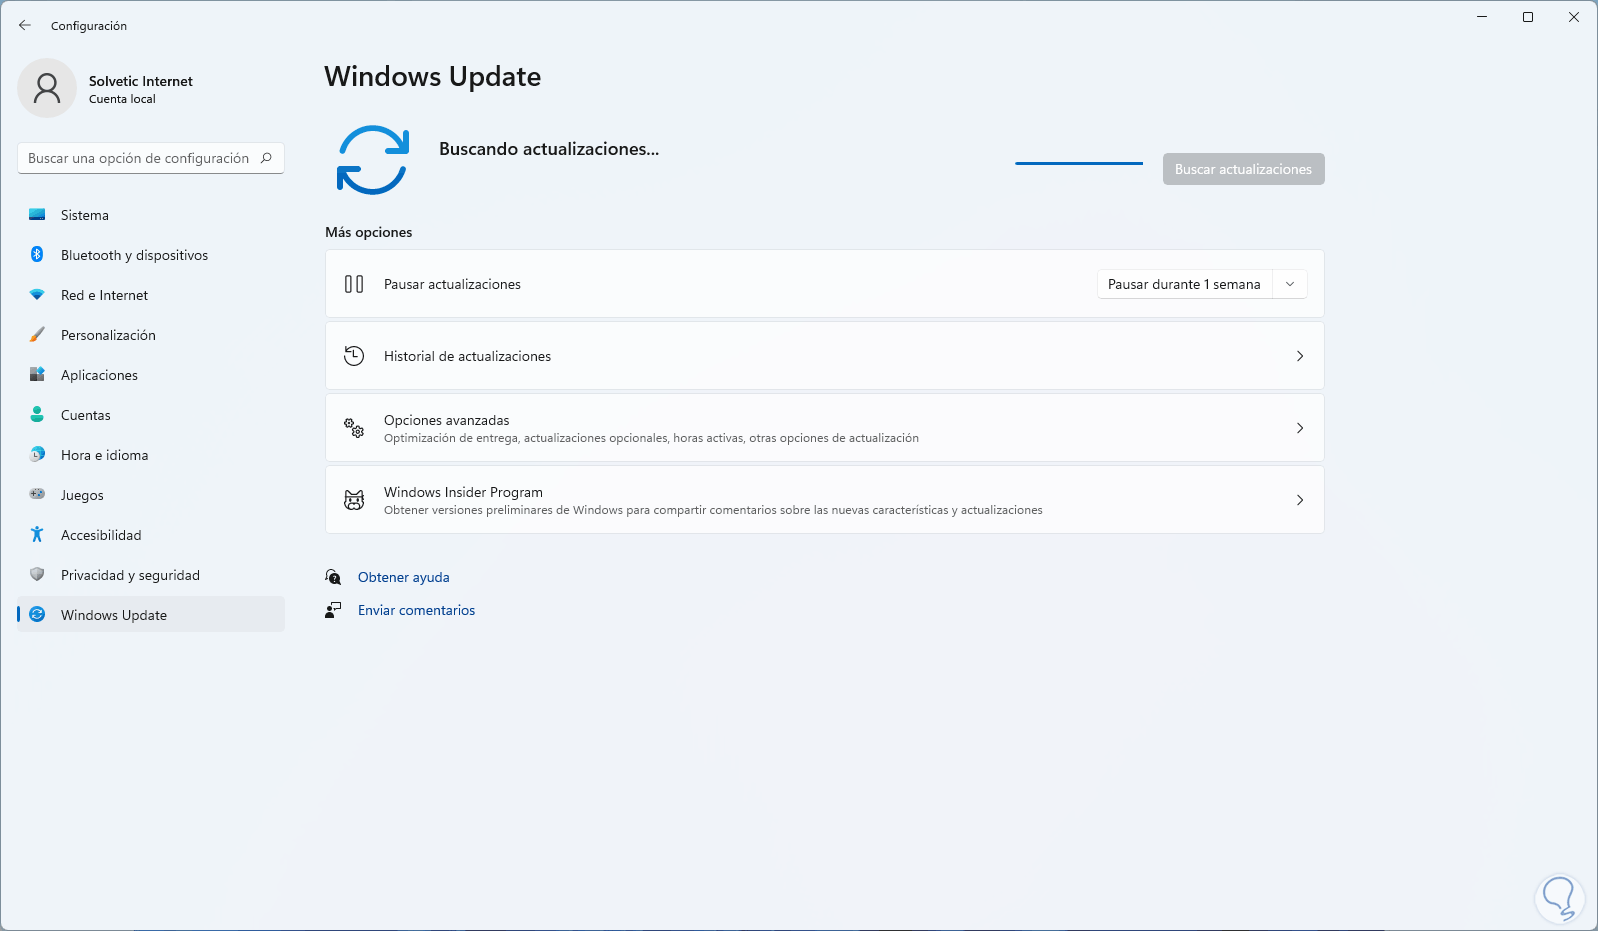Click the Sistema monitor icon
Viewport: 1598px width, 931px height.
pyautogui.click(x=37, y=215)
